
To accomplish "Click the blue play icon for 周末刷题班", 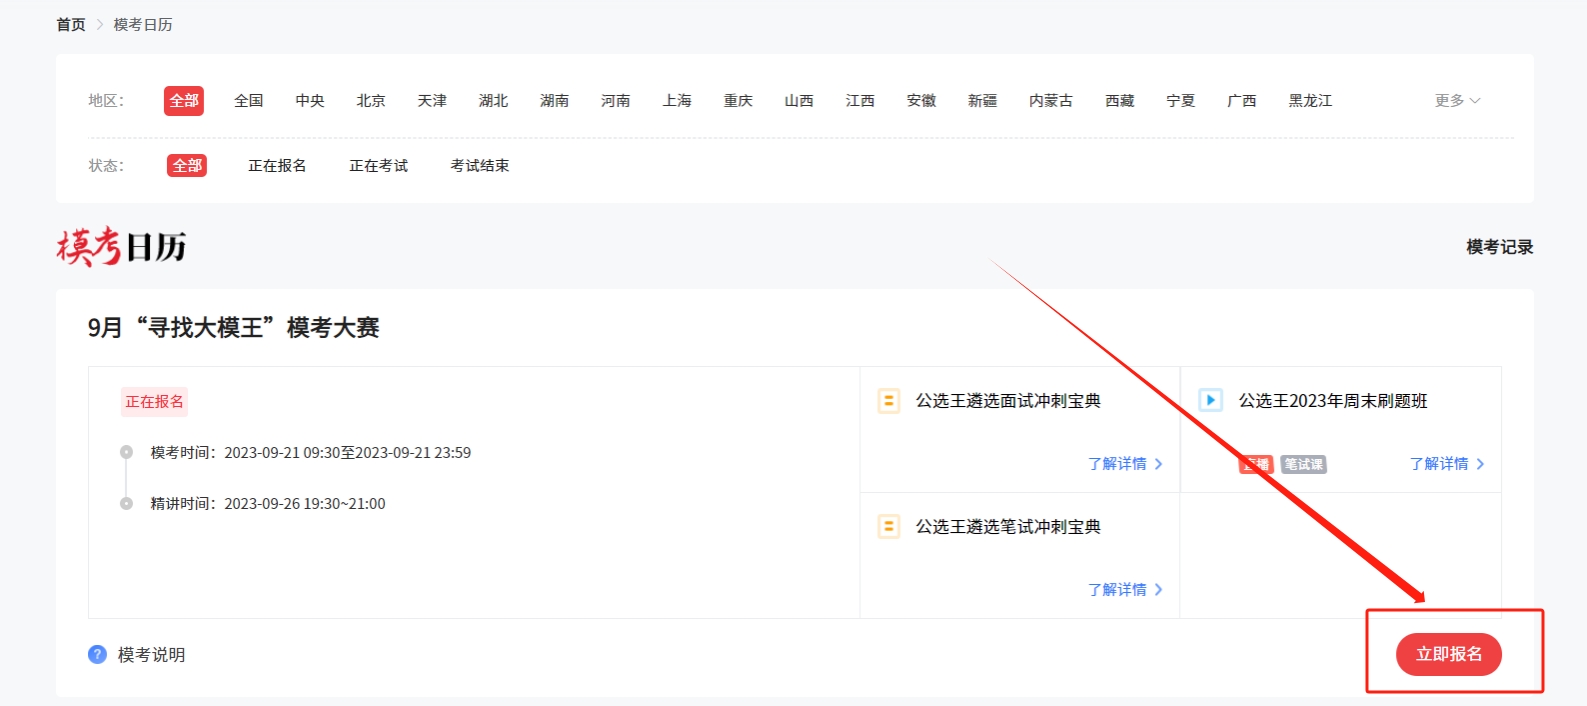I will pyautogui.click(x=1210, y=401).
